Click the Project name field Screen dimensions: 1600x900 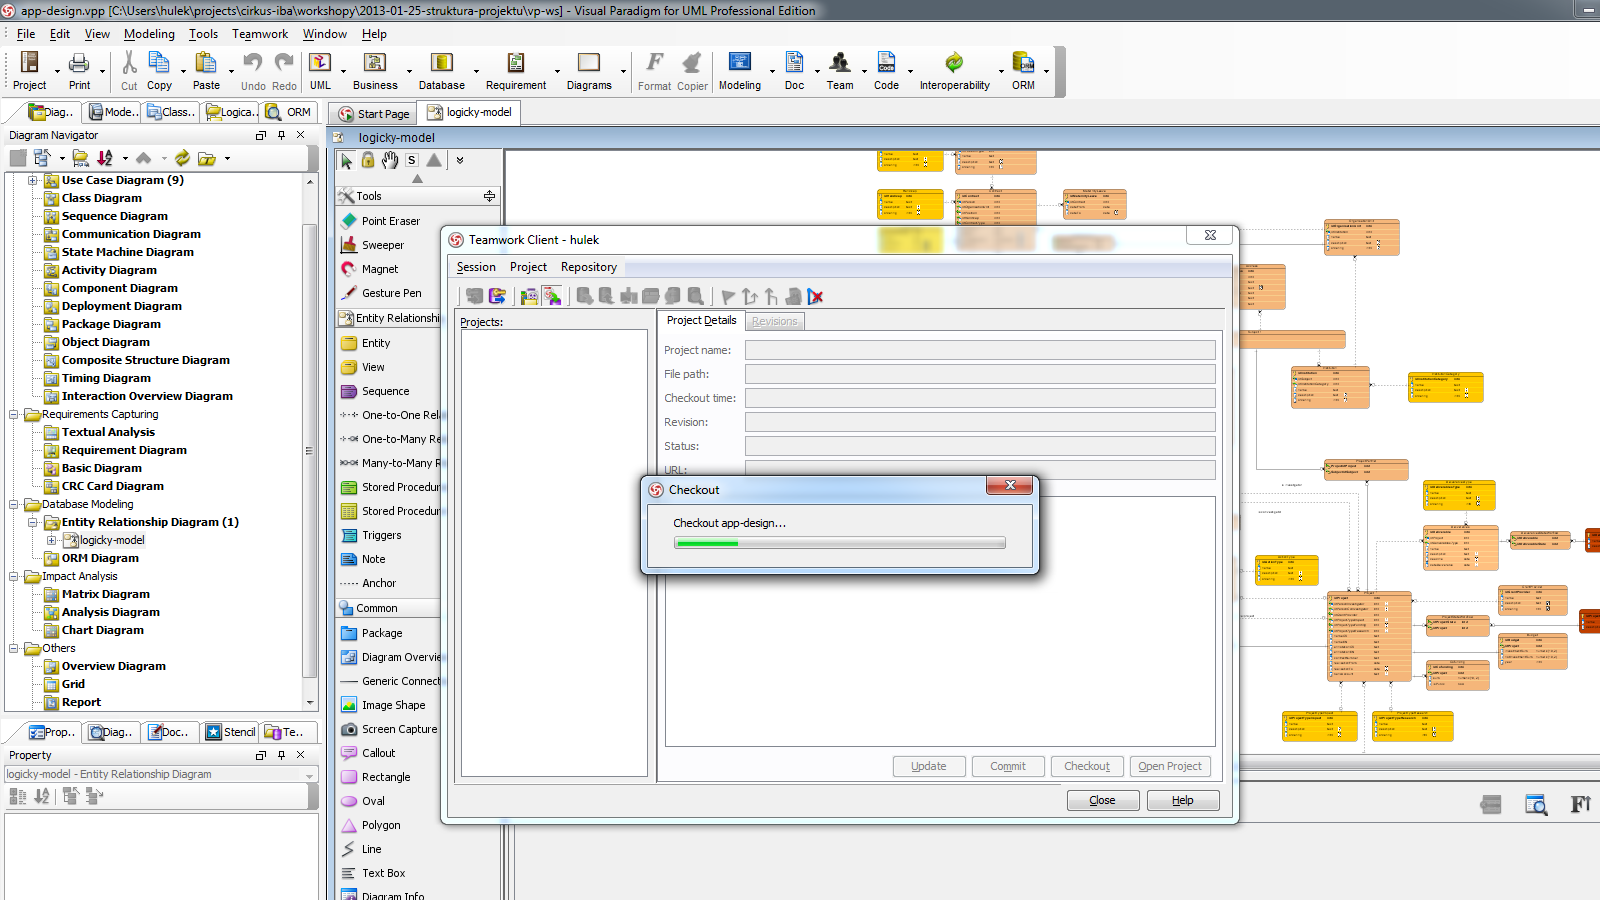pyautogui.click(x=980, y=350)
